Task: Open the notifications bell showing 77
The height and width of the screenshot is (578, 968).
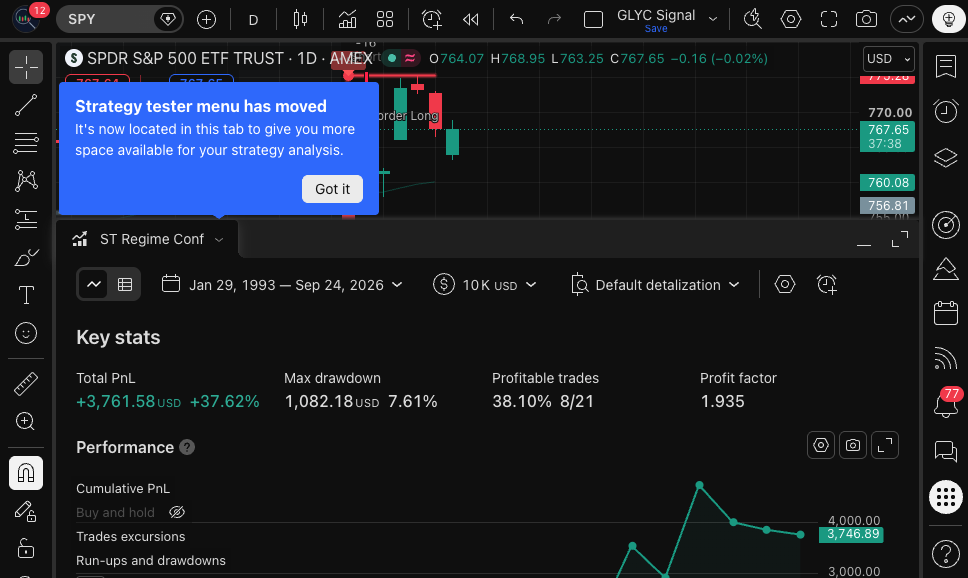Action: click(946, 405)
